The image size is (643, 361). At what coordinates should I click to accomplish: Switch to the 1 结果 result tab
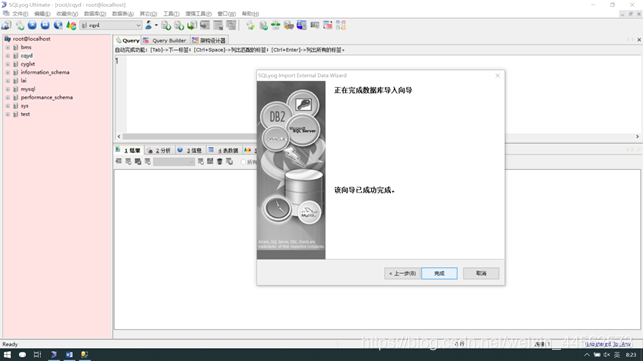click(x=128, y=151)
